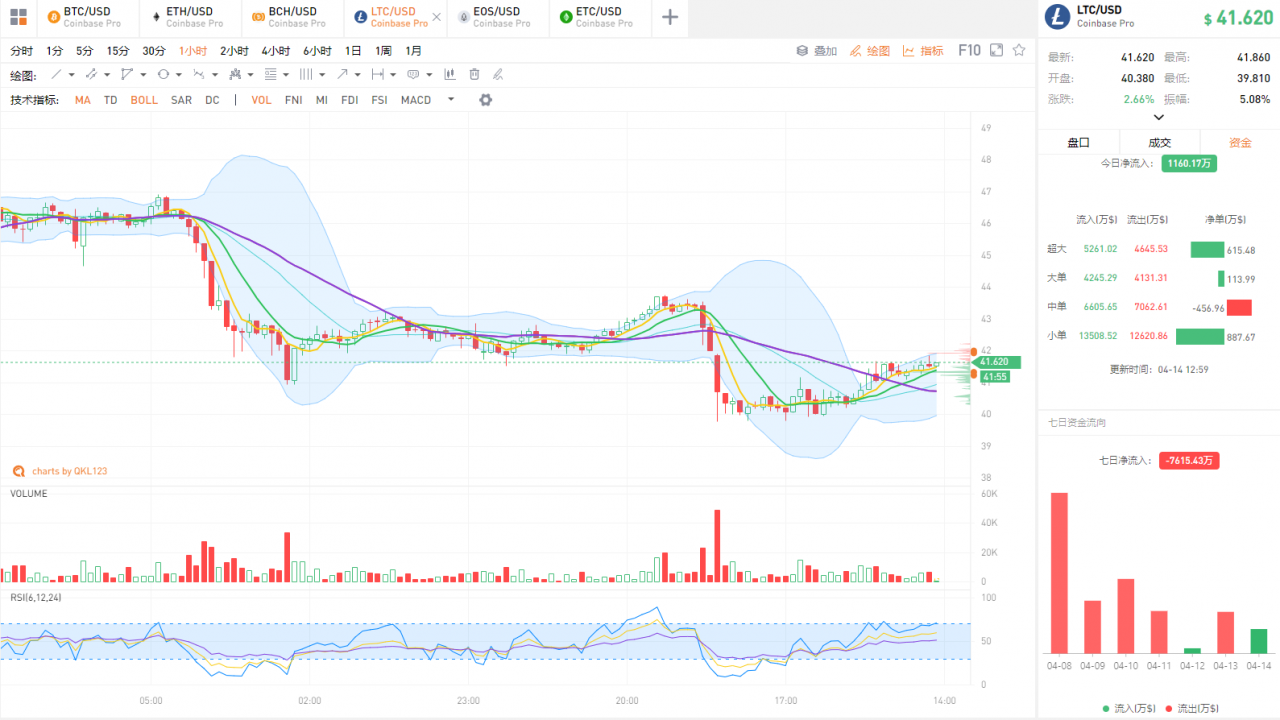Click the Litecoin logo in the right panel

coord(1057,17)
